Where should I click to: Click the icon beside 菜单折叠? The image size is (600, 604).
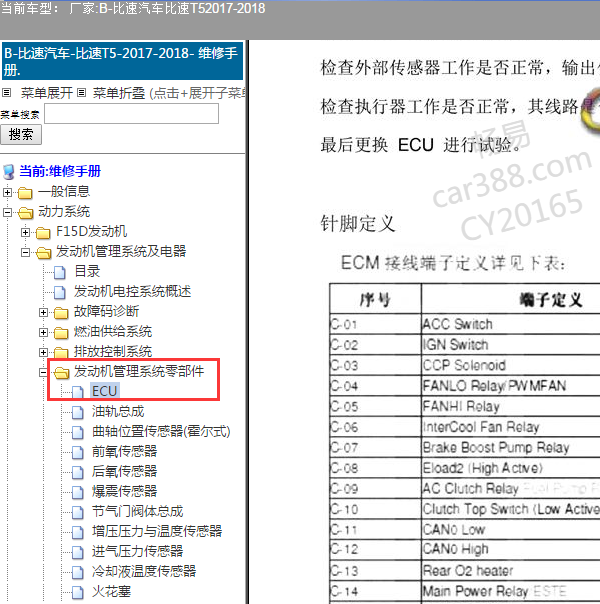point(81,93)
